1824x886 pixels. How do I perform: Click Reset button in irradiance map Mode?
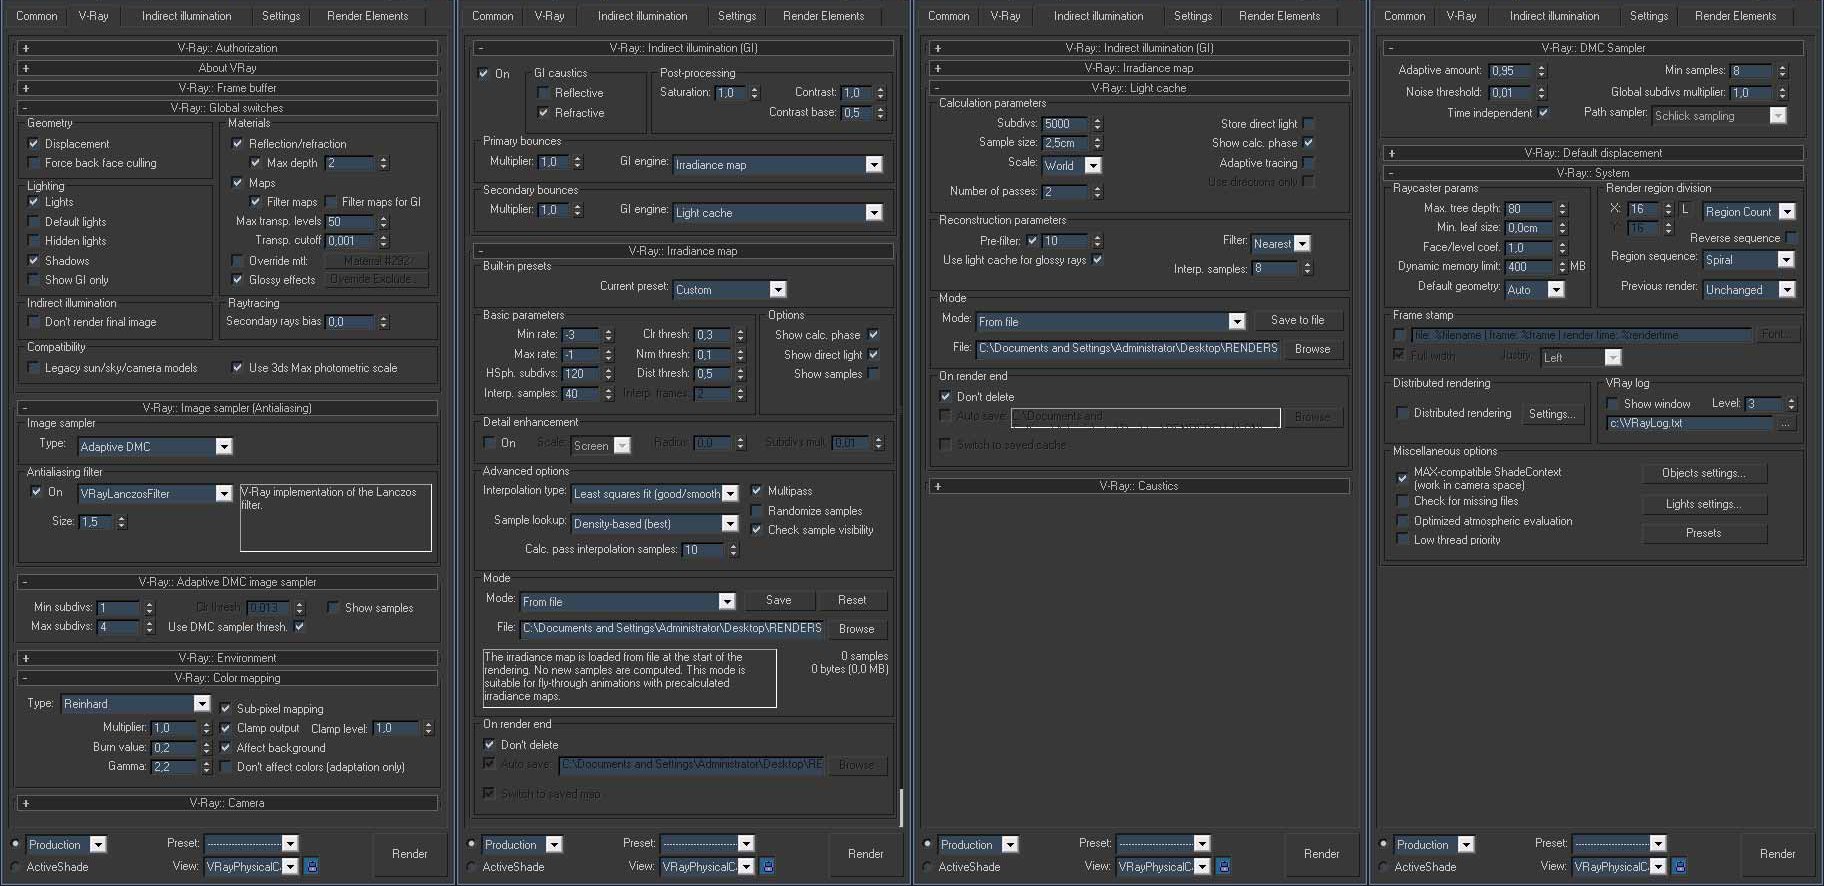[852, 600]
